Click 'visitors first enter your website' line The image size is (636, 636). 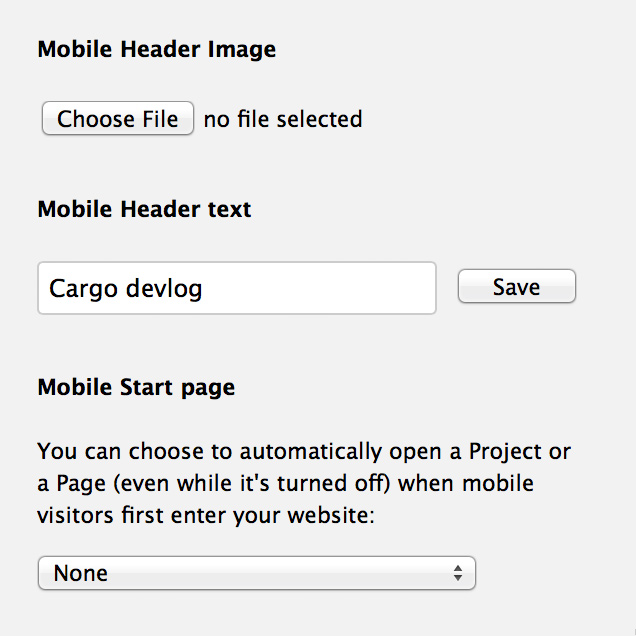(x=206, y=516)
